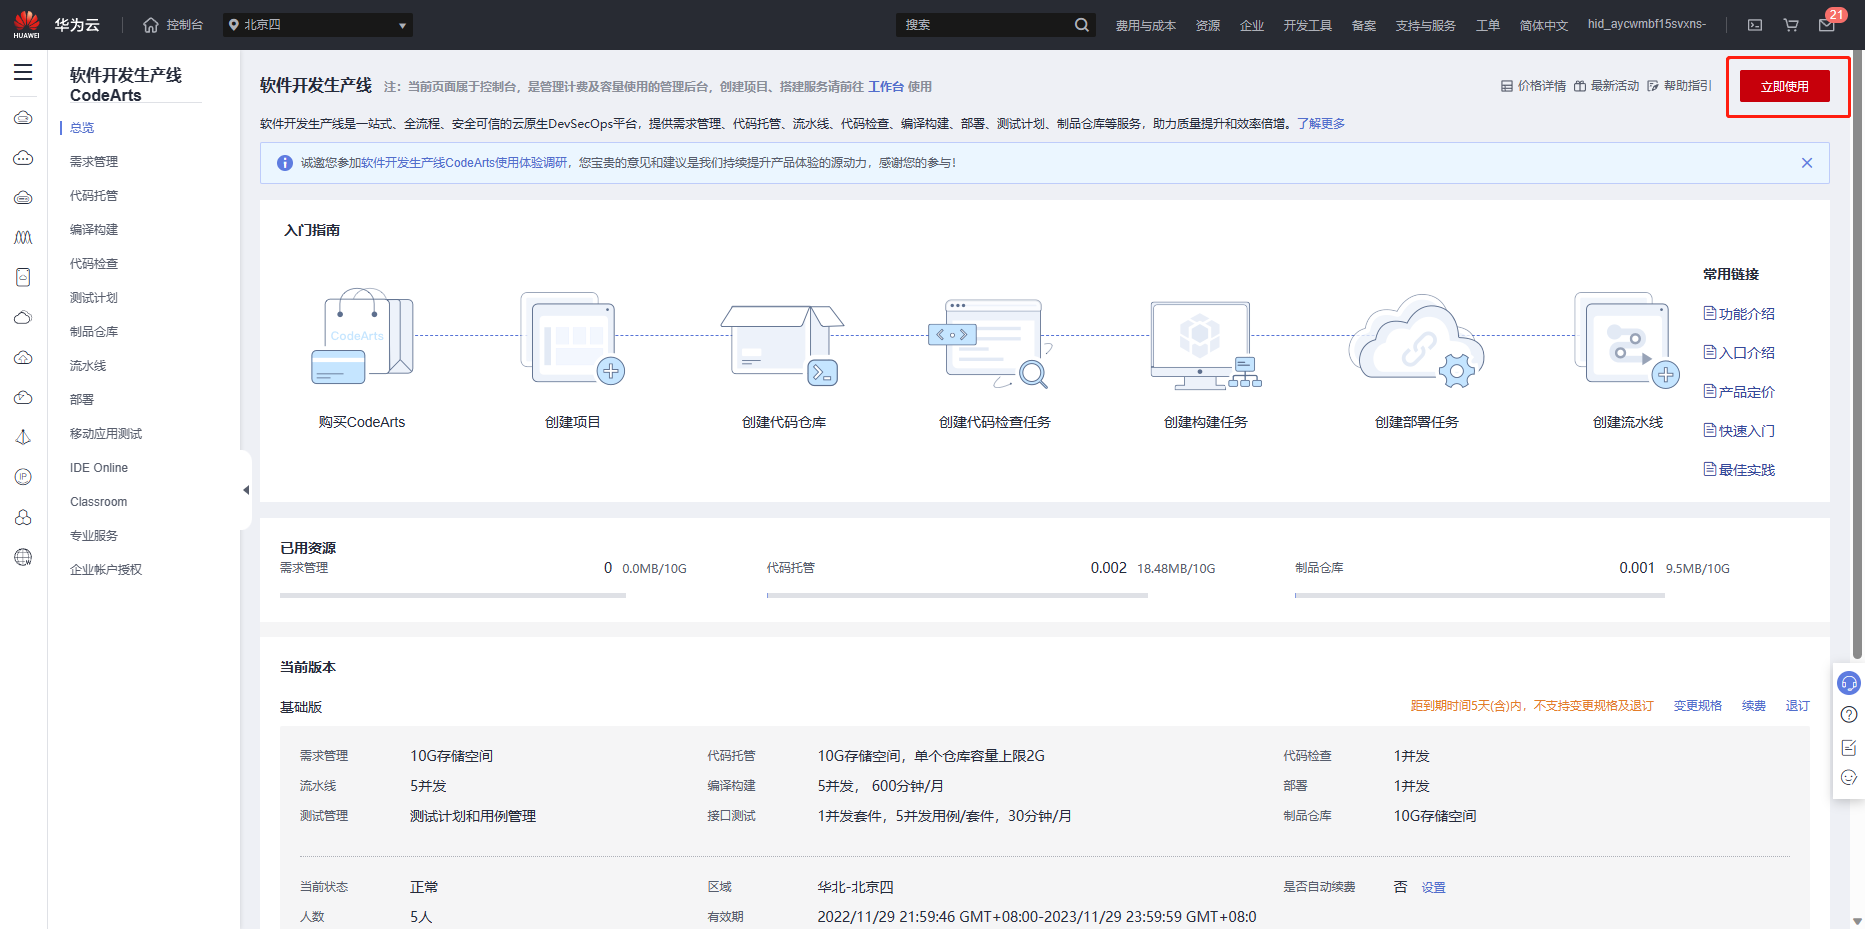1865x929 pixels.
Task: Select 总览 in the sidebar
Action: [82, 128]
